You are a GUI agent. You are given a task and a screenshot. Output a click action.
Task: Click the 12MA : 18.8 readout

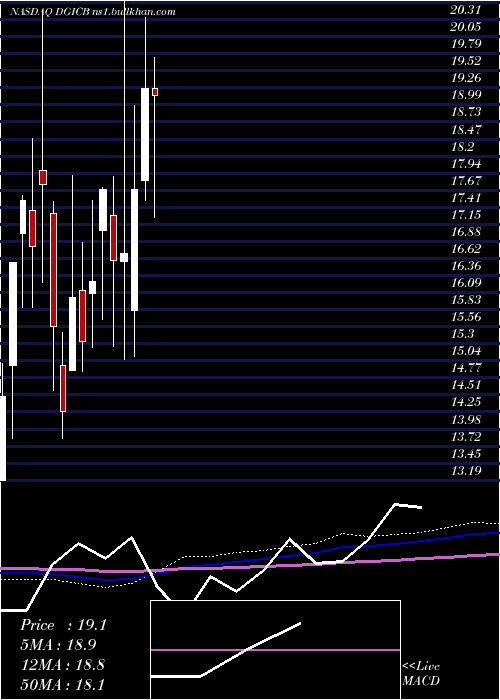tap(63, 664)
